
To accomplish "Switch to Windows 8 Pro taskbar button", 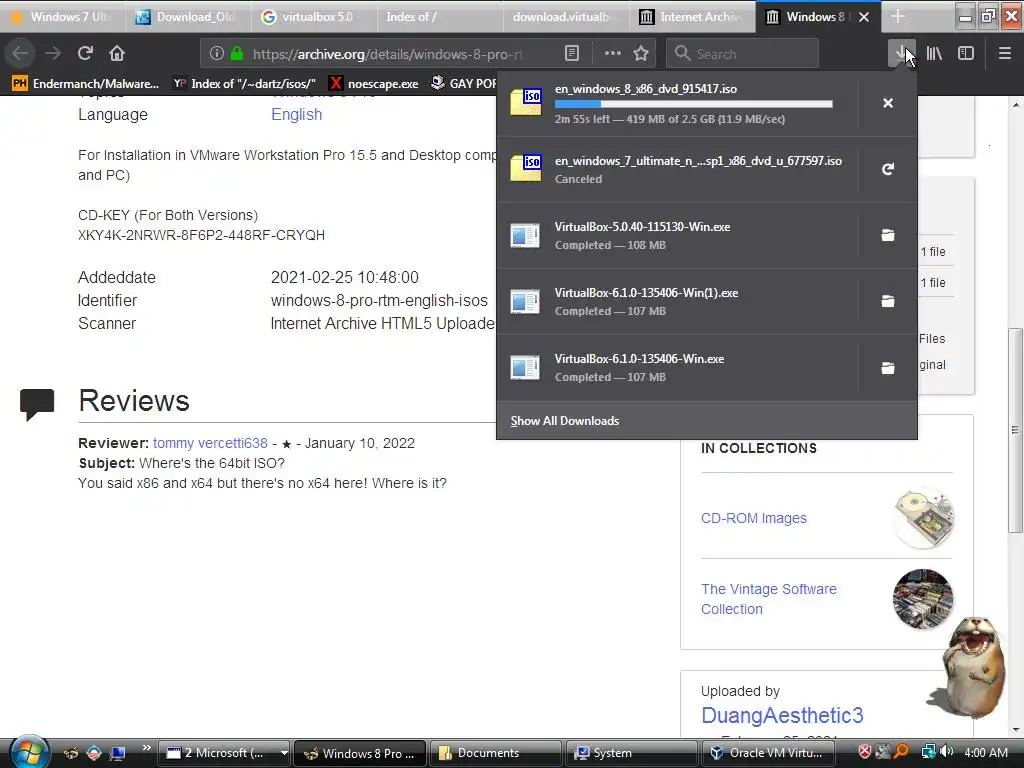I will [x=360, y=753].
